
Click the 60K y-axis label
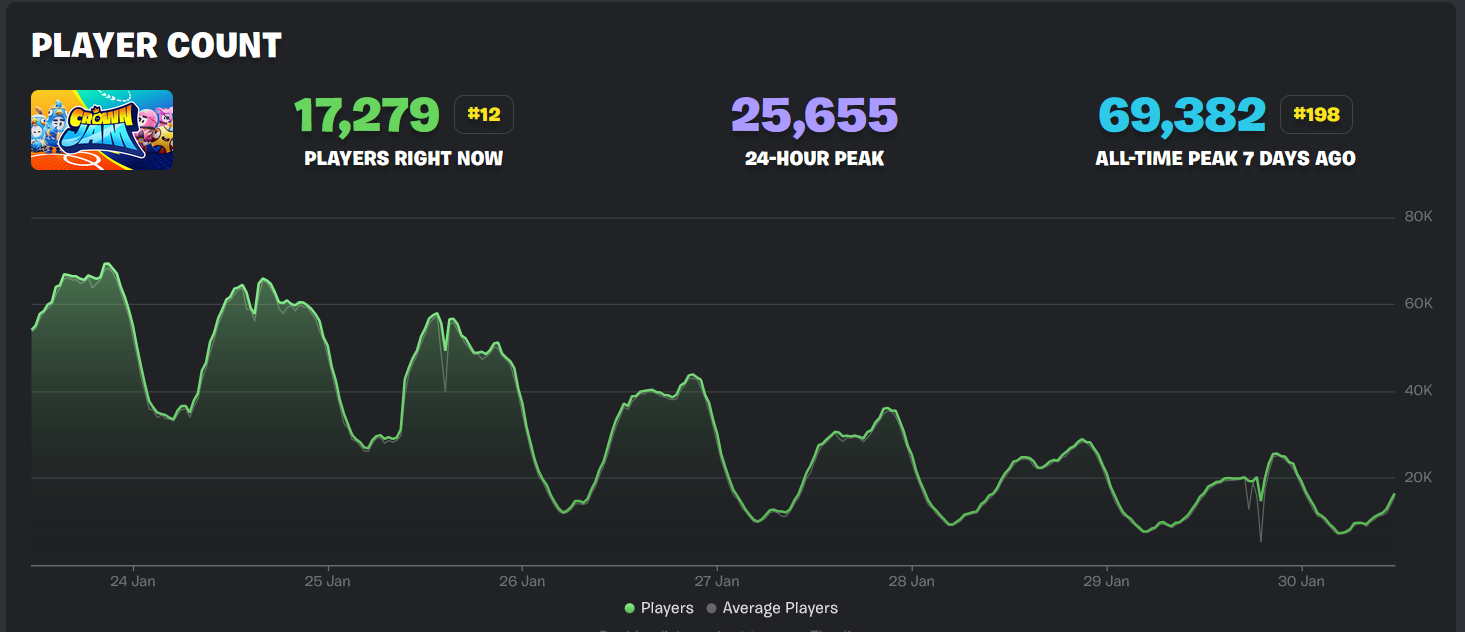[x=1418, y=304]
